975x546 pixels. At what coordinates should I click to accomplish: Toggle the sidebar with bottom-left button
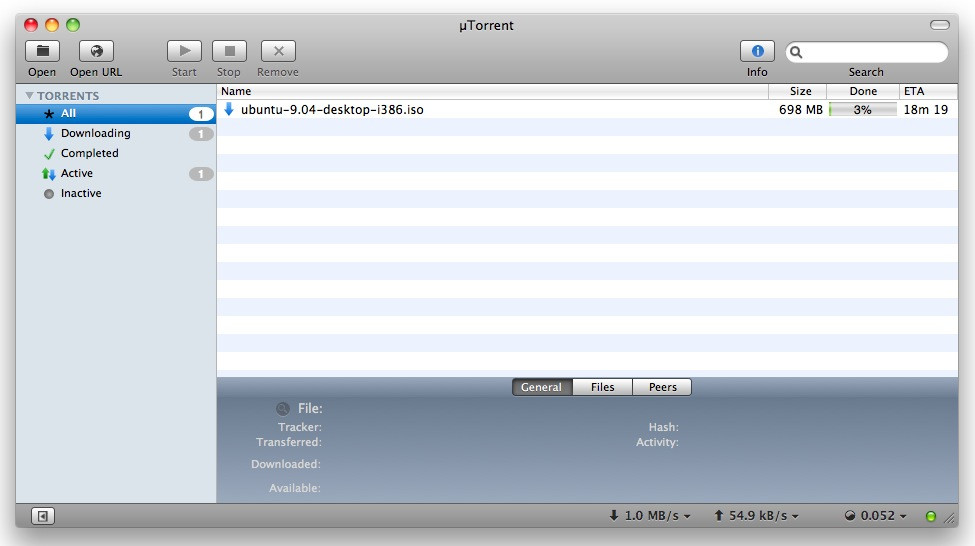click(x=43, y=516)
